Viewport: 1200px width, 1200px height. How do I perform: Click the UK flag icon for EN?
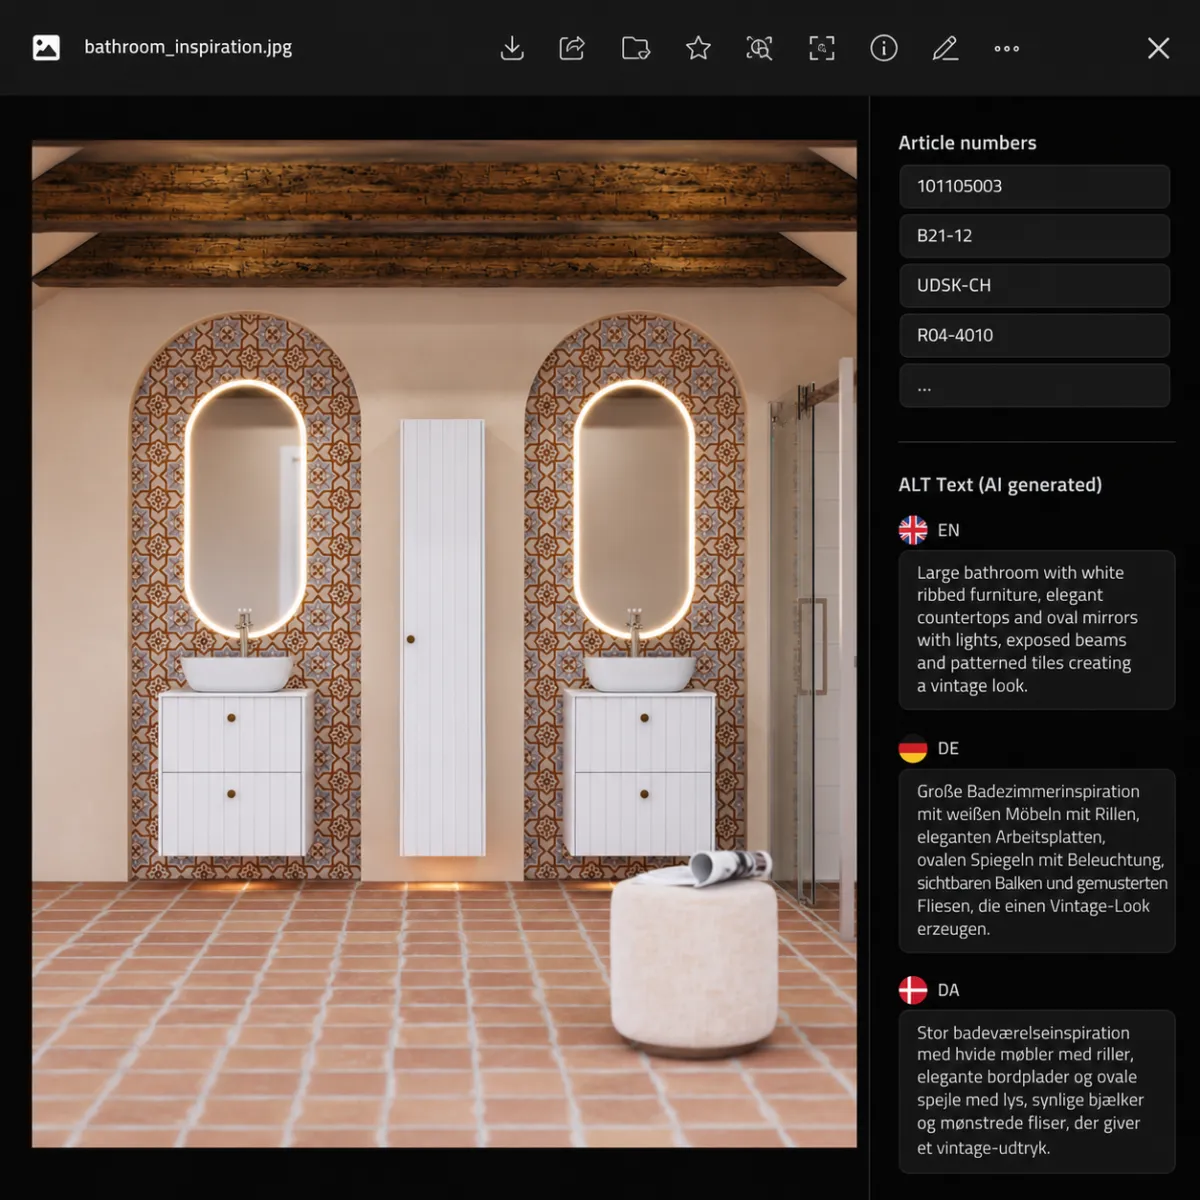(913, 530)
